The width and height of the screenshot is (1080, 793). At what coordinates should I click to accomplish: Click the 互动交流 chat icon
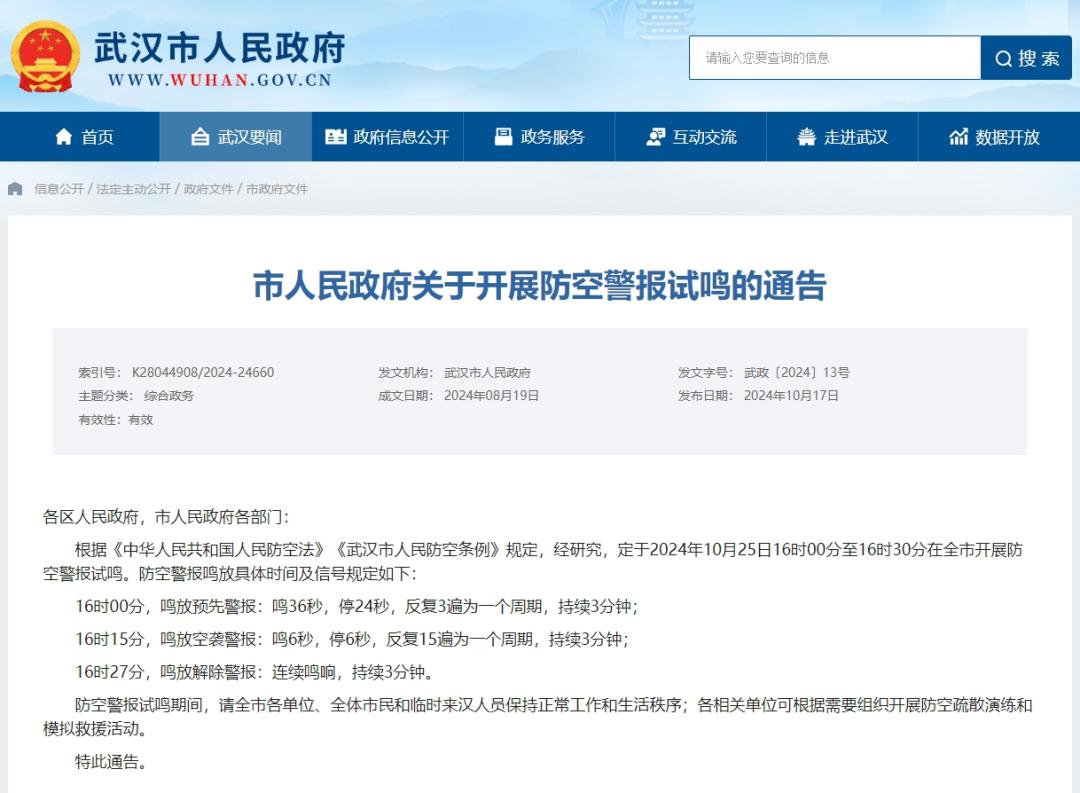(655, 137)
